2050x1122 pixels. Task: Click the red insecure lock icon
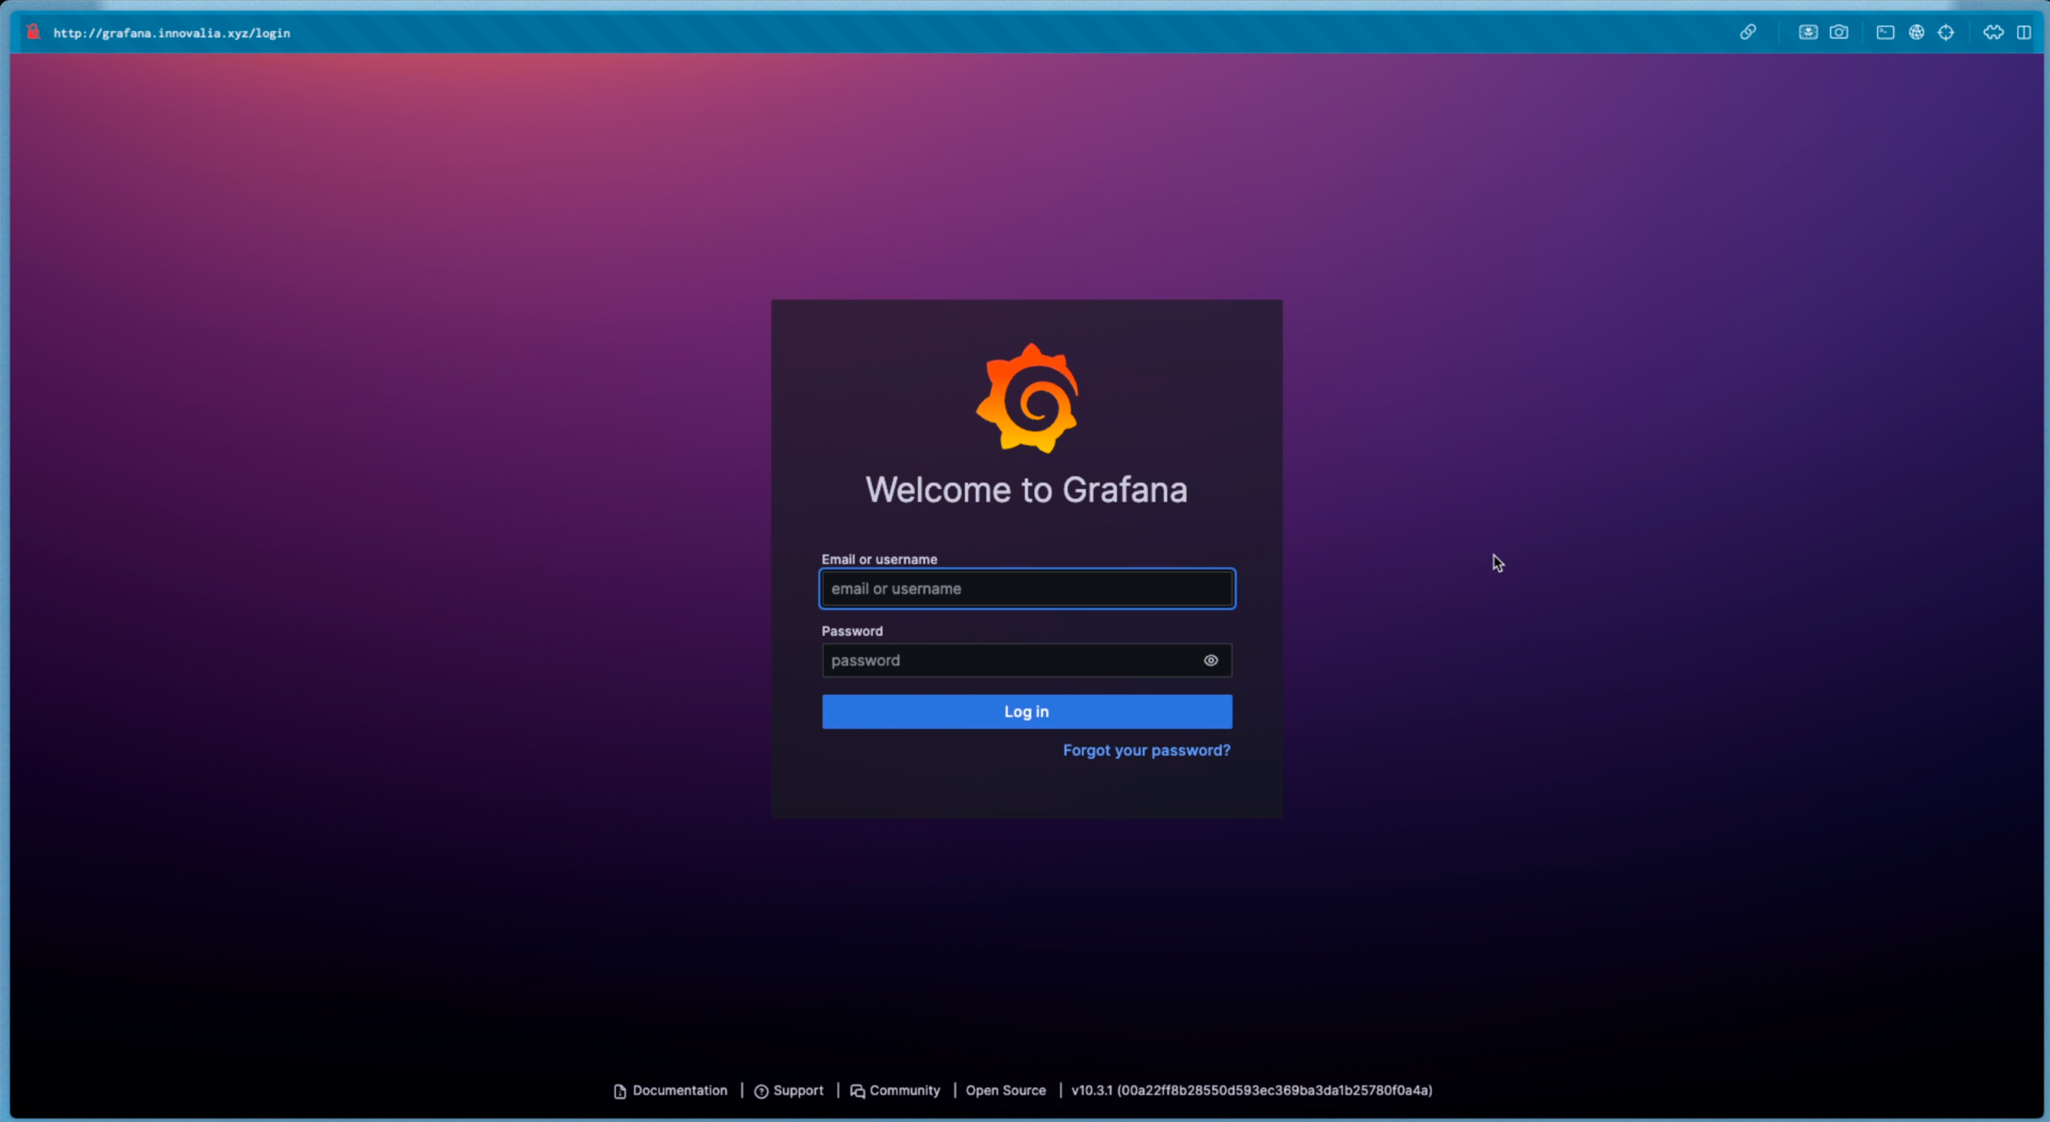click(x=33, y=32)
